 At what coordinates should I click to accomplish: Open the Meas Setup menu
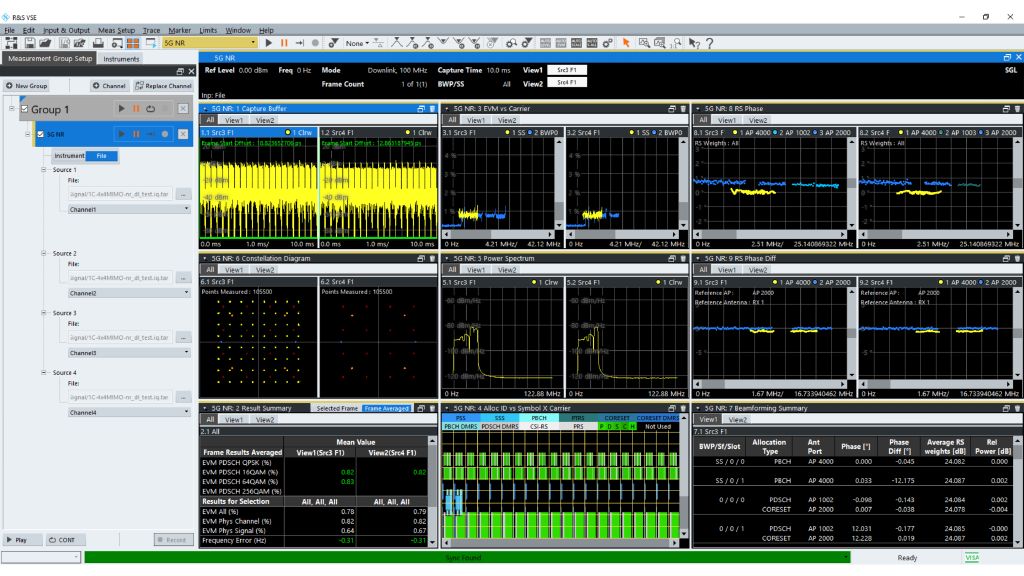[116, 30]
